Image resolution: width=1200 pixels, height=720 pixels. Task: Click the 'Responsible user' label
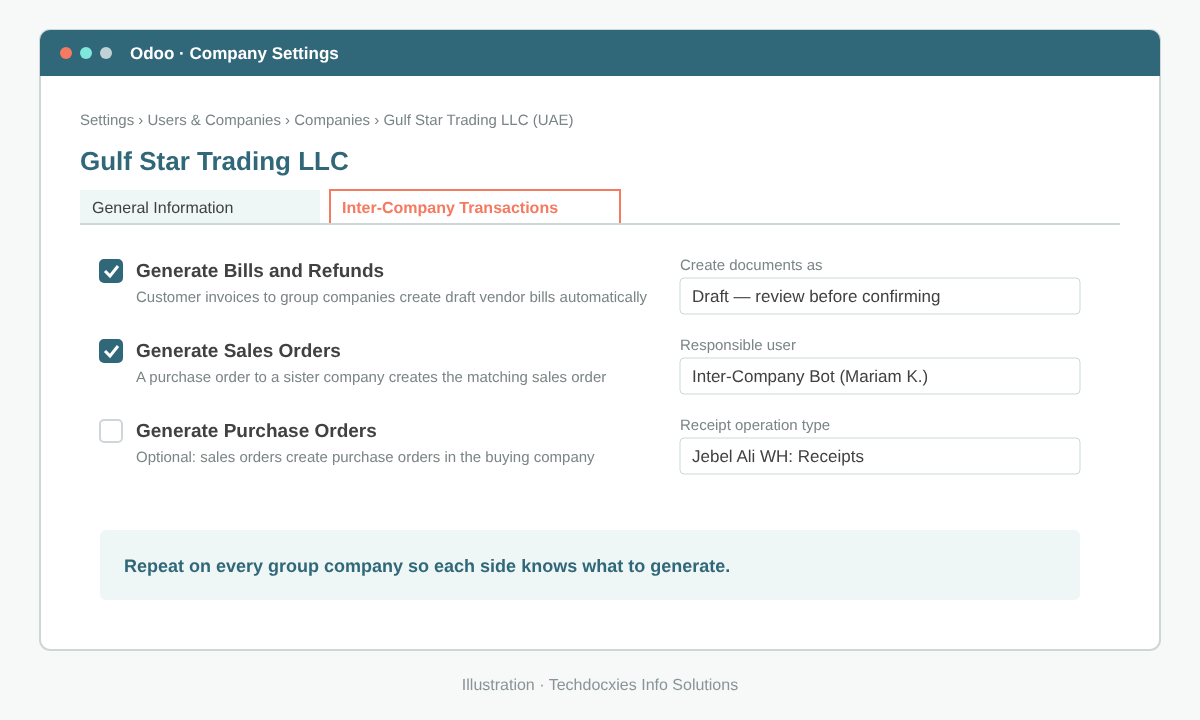738,345
